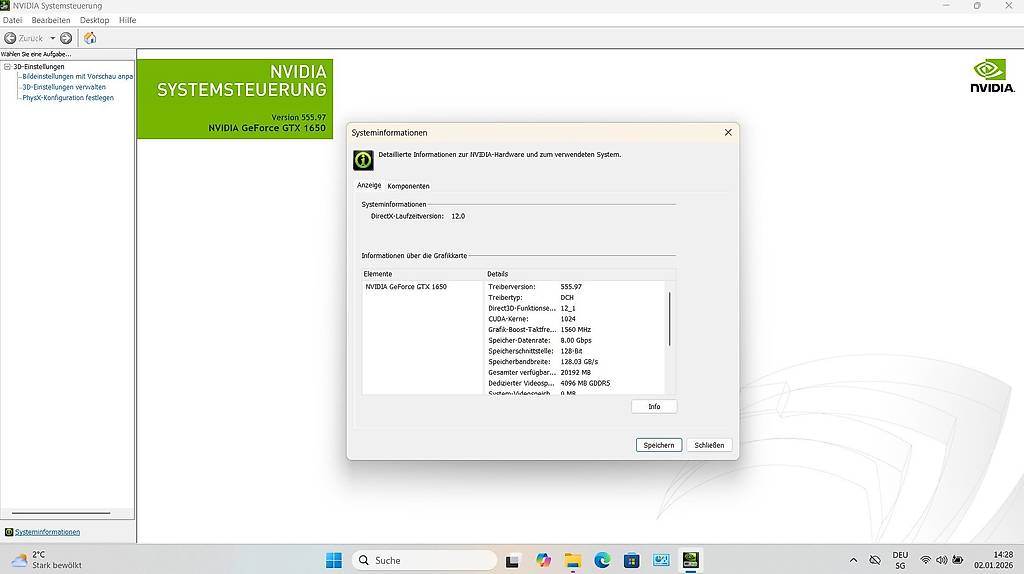This screenshot has height=574, width=1024.
Task: Click the Home icon in the toolbar
Action: (x=90, y=38)
